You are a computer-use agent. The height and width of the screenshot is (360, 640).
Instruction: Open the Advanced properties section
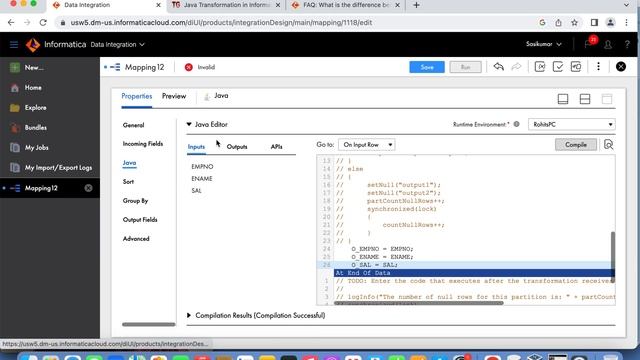(x=136, y=239)
